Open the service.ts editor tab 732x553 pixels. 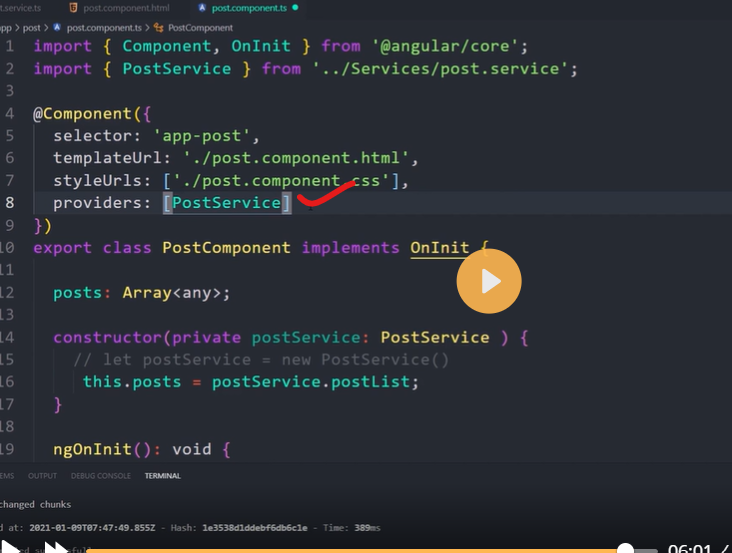coord(20,8)
